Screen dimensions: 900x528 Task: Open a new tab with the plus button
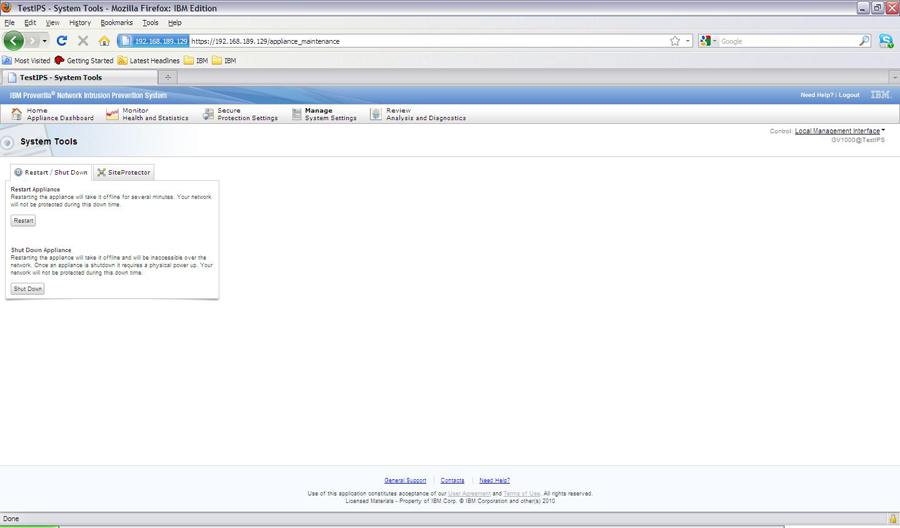pyautogui.click(x=168, y=77)
